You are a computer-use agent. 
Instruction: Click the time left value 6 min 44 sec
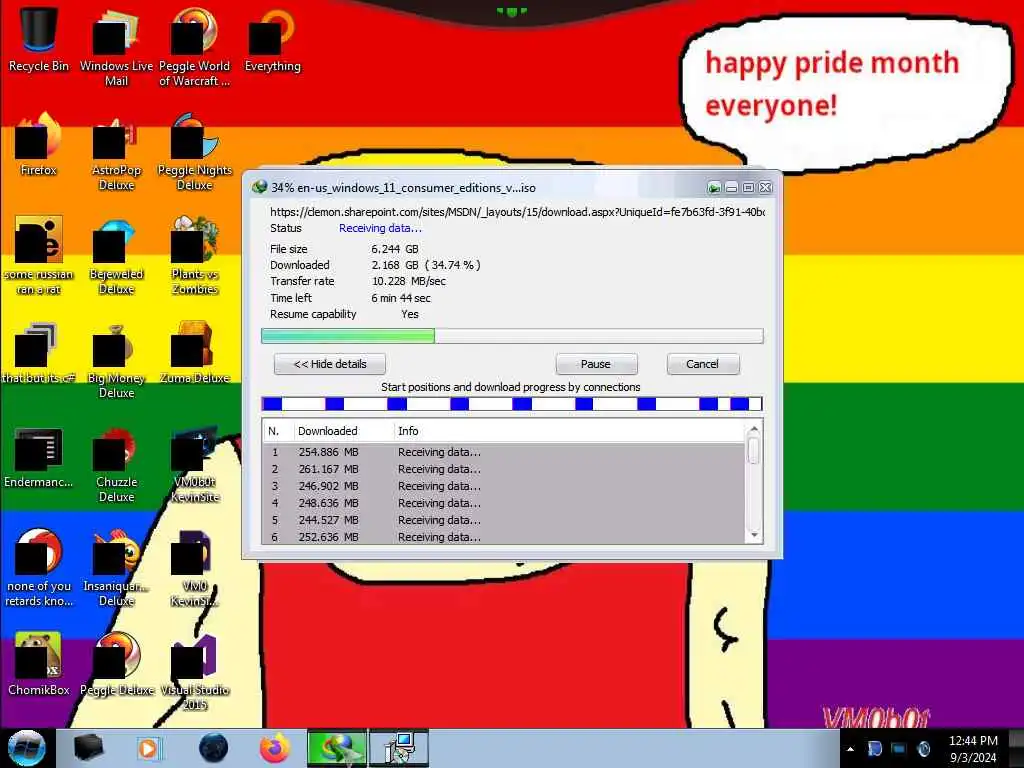[401, 298]
